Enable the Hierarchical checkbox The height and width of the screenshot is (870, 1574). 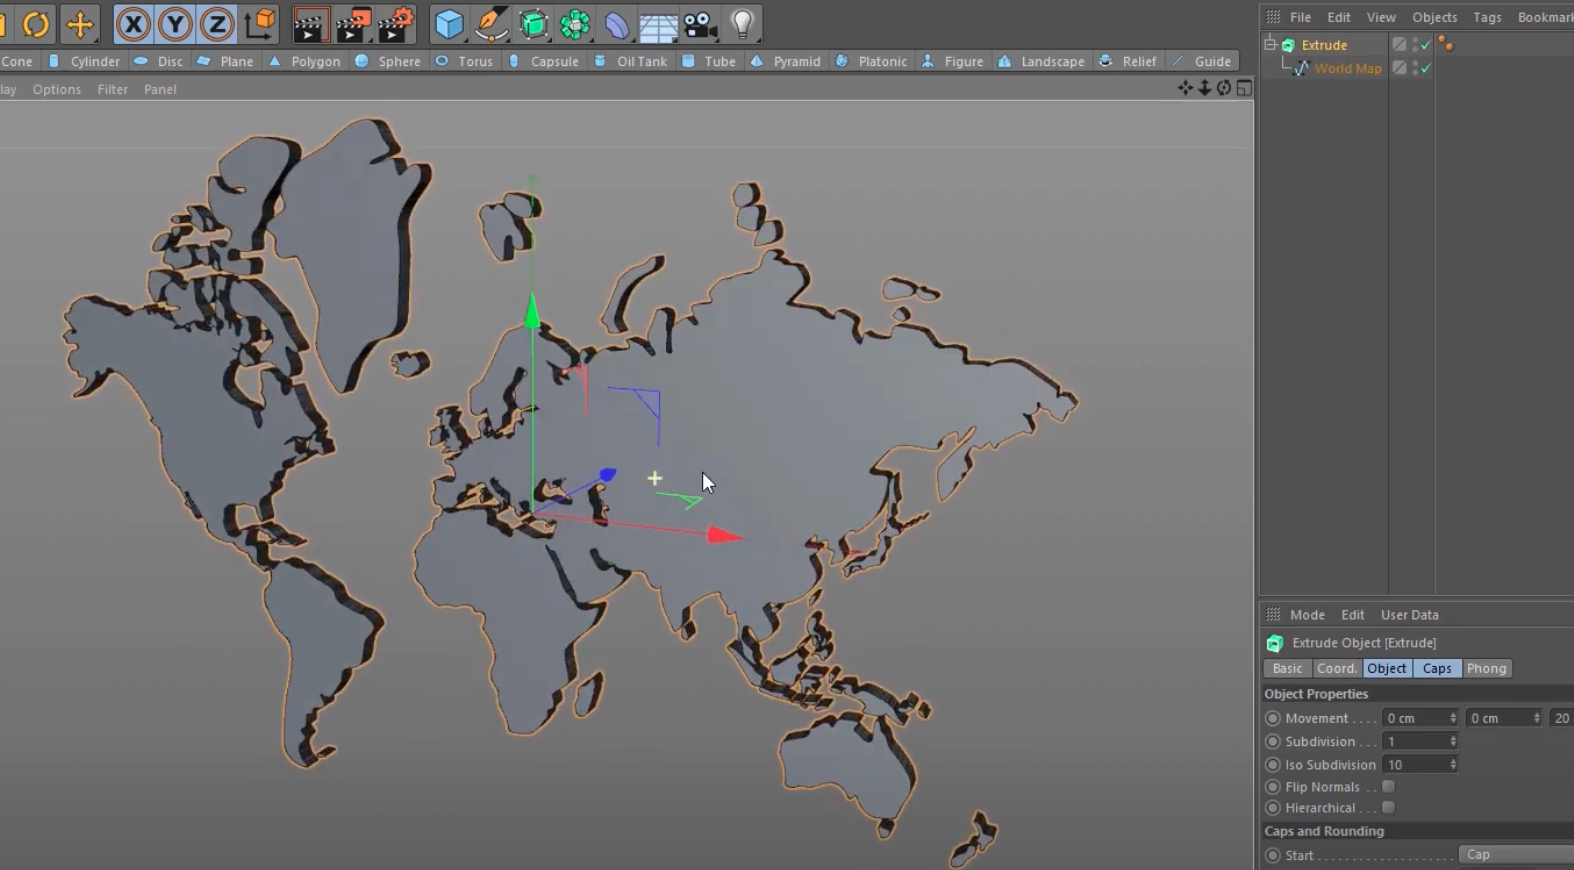click(1388, 808)
